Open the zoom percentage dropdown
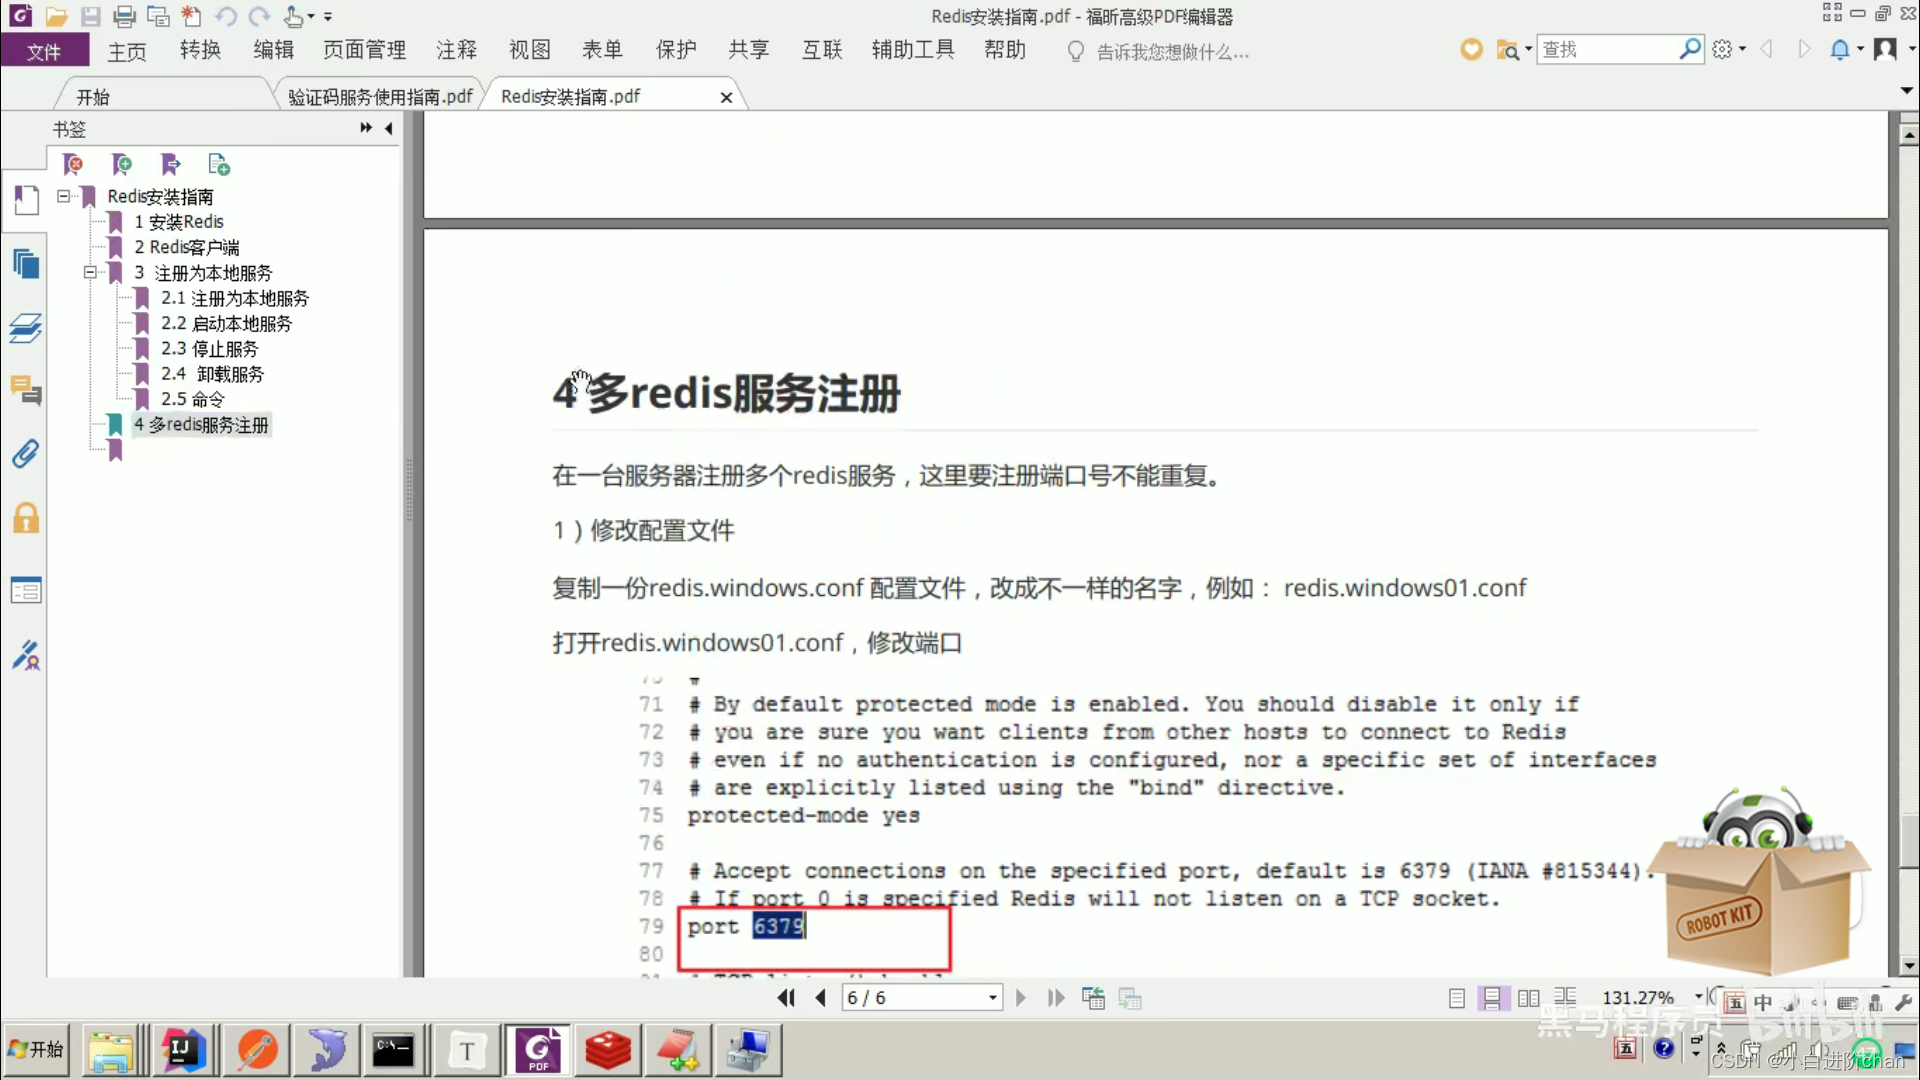Image resolution: width=1920 pixels, height=1080 pixels. click(1698, 997)
